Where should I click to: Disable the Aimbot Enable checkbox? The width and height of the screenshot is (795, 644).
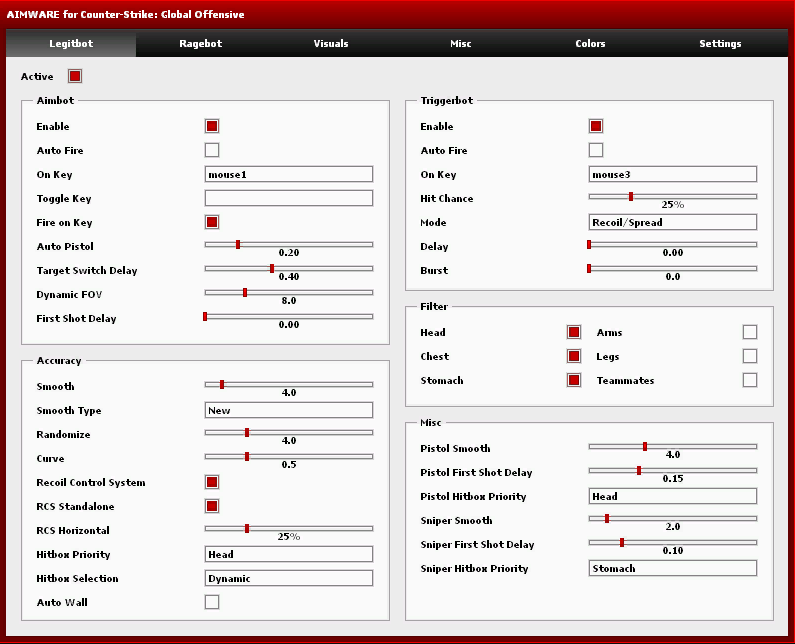212,126
